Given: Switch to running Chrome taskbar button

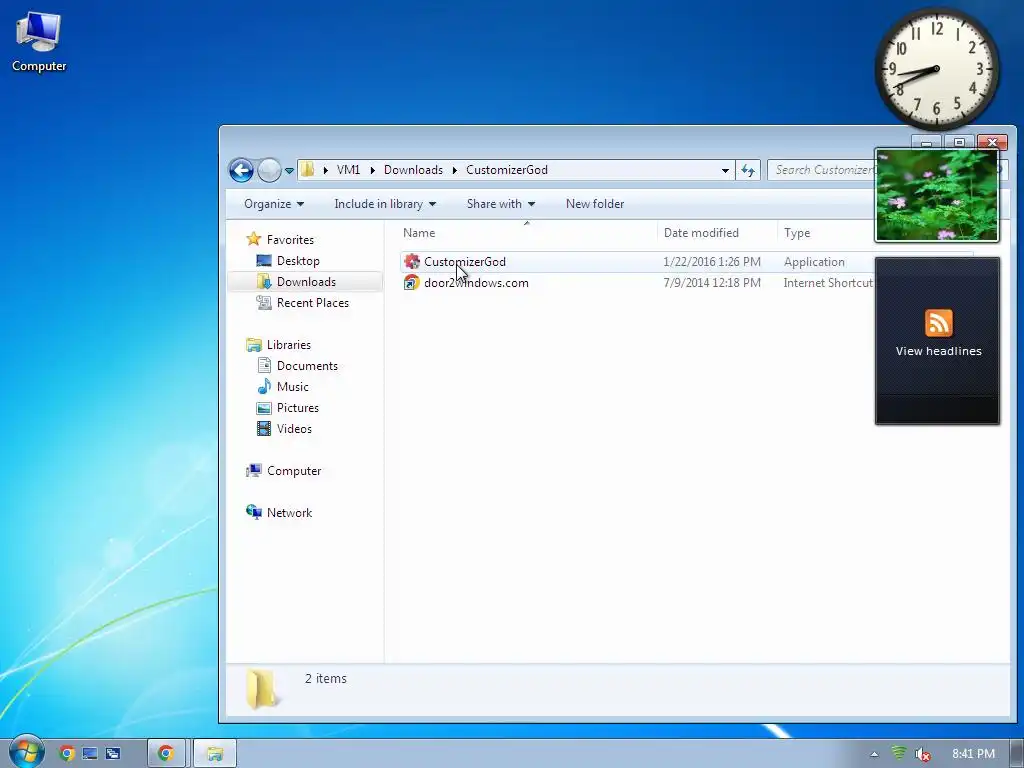Looking at the screenshot, I should [167, 754].
